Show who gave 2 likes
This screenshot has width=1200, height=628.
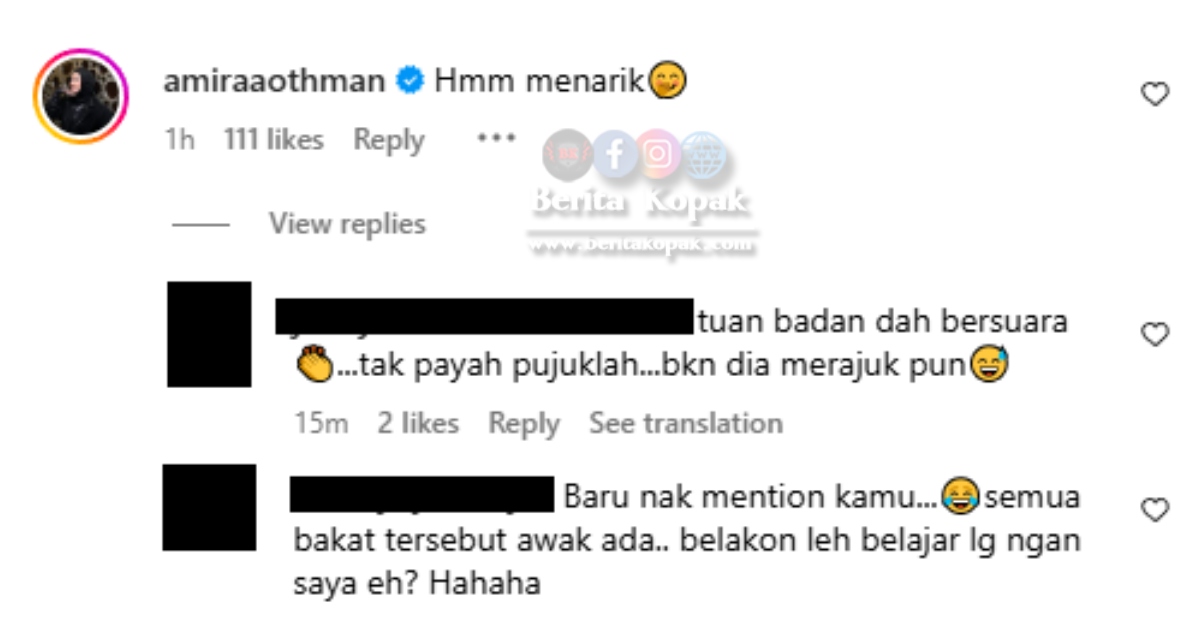[x=418, y=424]
